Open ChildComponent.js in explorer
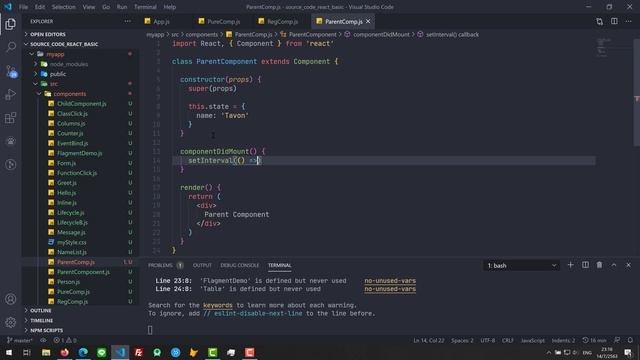This screenshot has height=360, width=640. tap(81, 104)
